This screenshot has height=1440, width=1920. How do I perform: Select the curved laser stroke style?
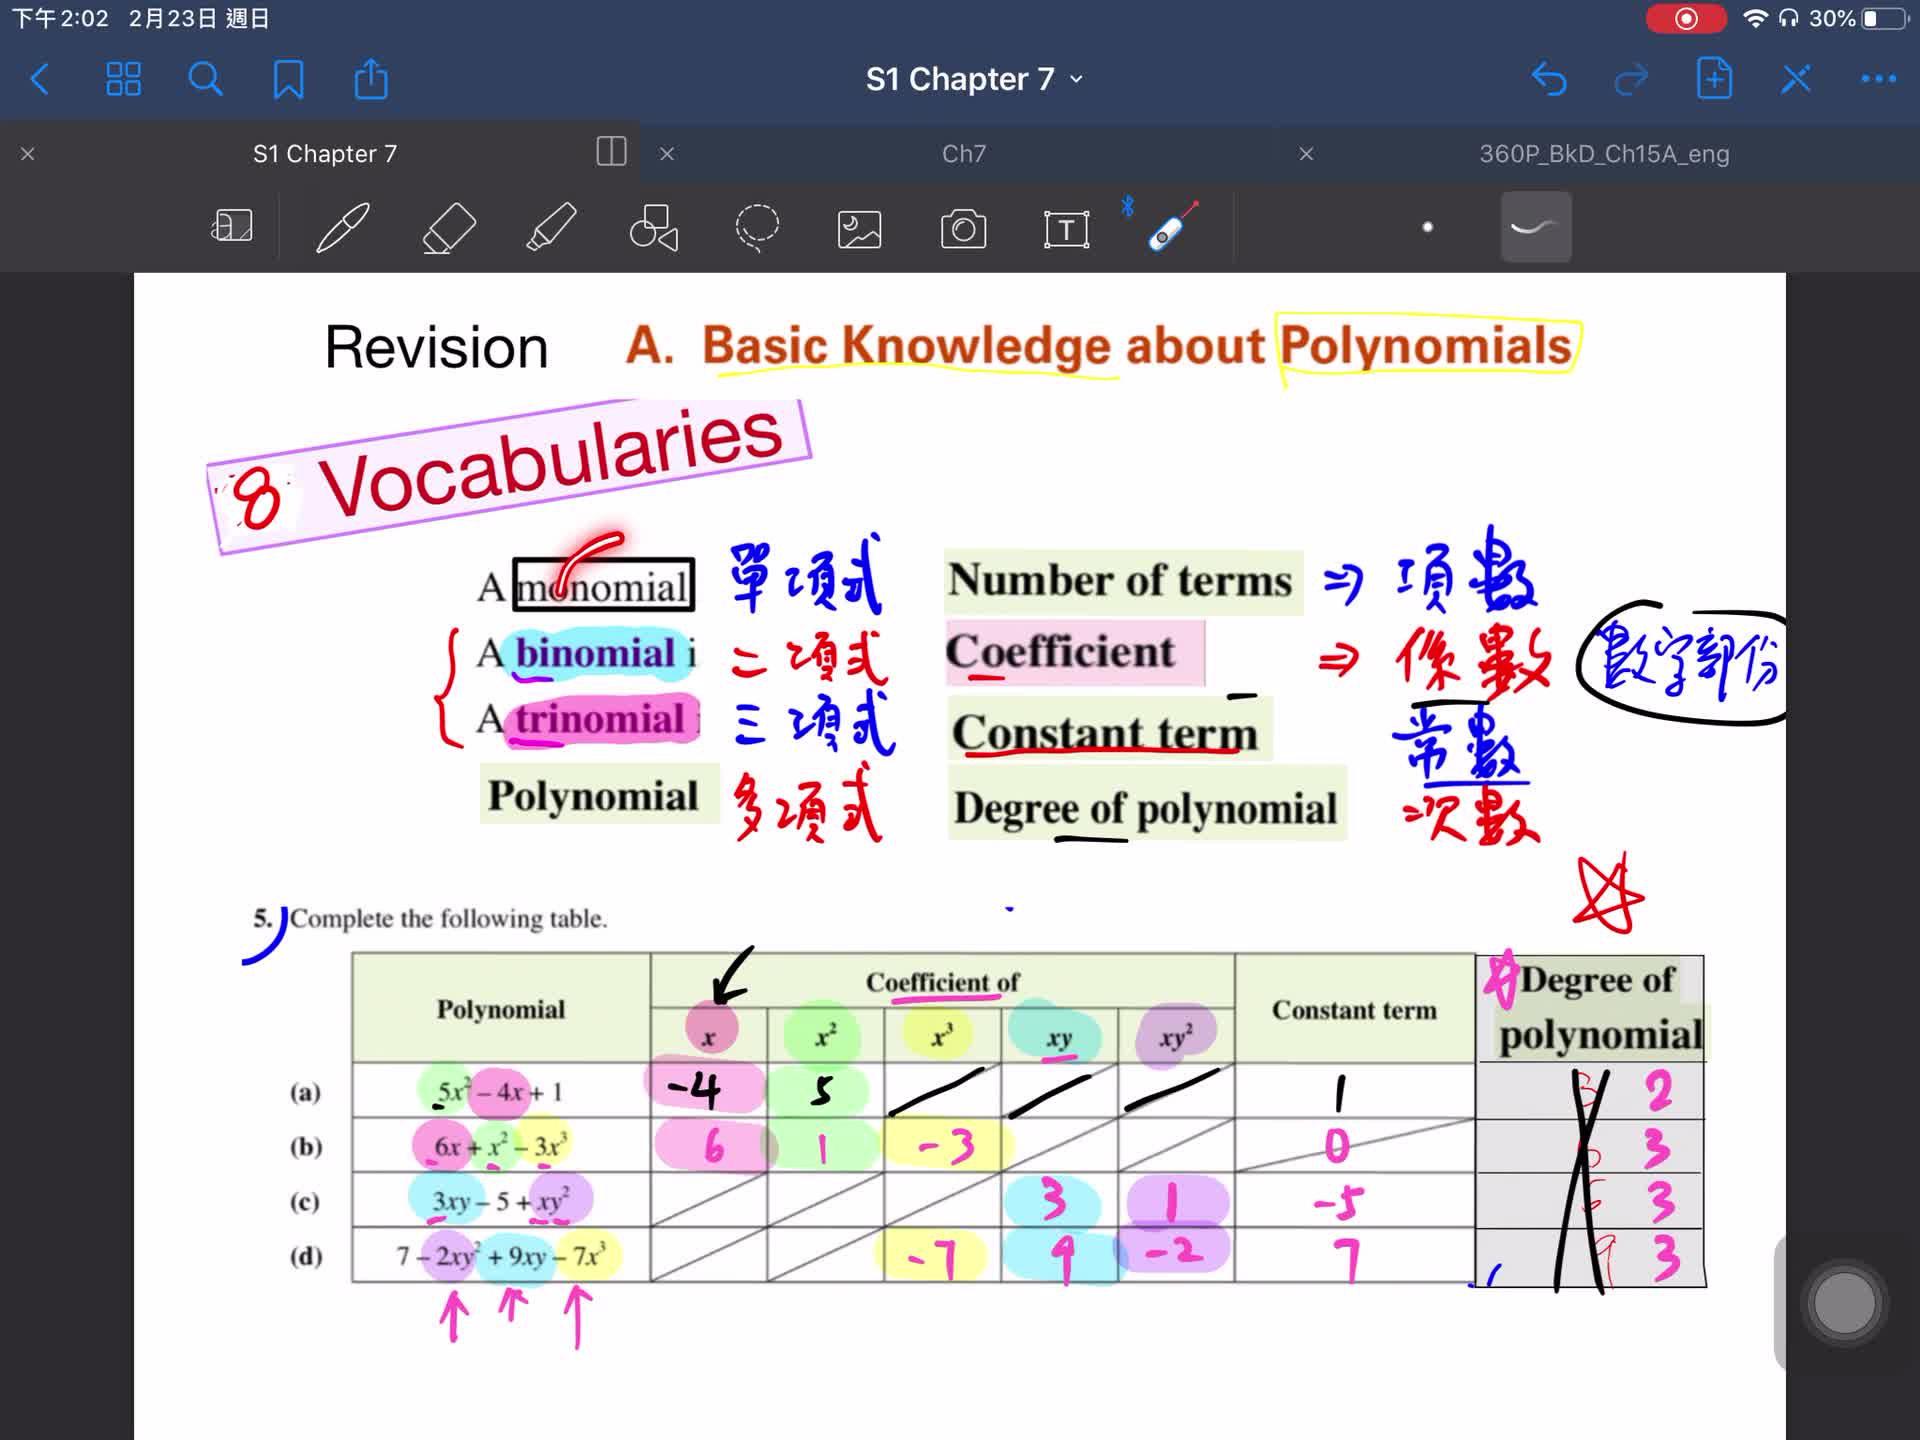pyautogui.click(x=1535, y=227)
